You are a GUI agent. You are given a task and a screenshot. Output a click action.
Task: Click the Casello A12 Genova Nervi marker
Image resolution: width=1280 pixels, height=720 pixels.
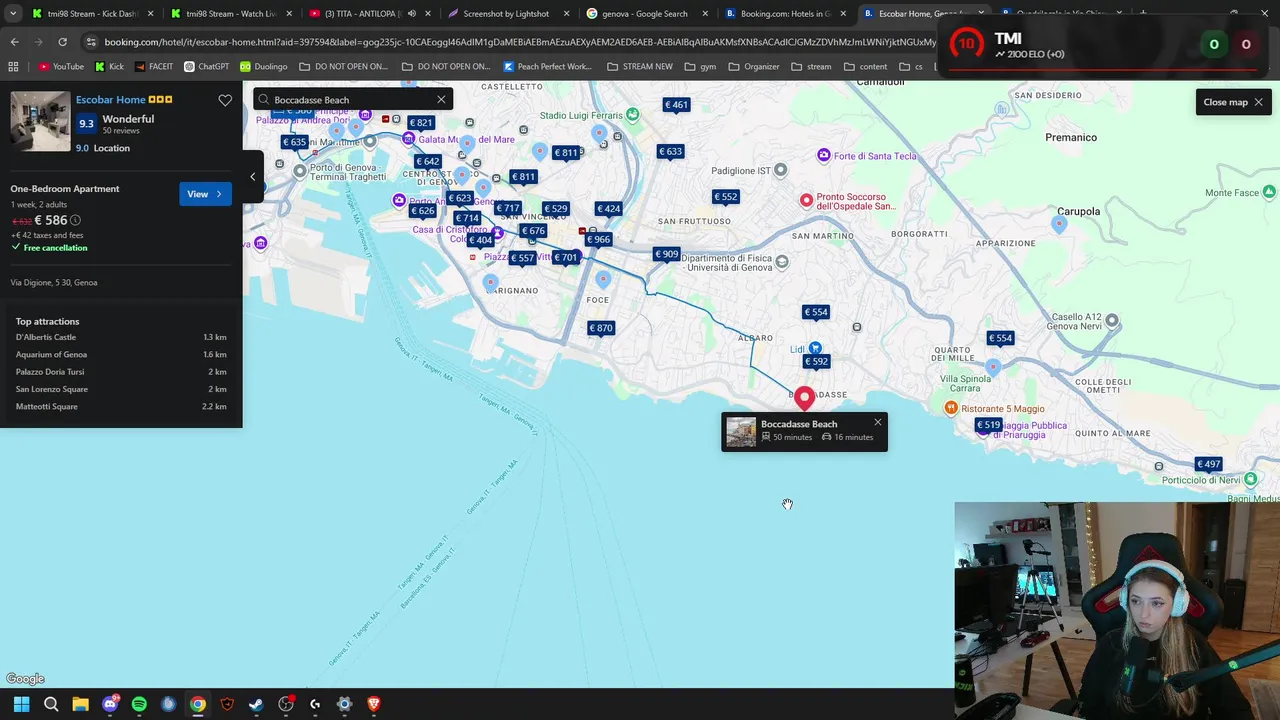(1112, 321)
